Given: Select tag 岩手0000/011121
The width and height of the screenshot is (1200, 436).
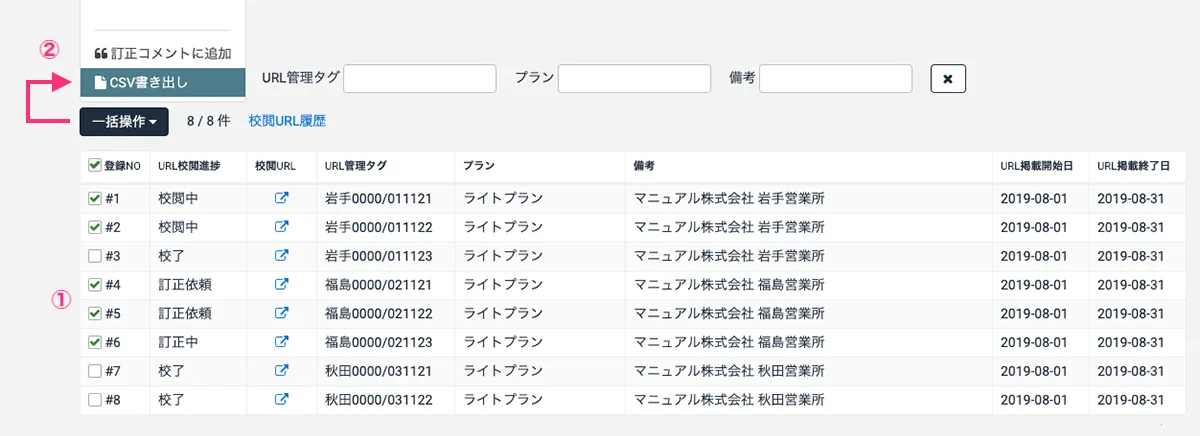Looking at the screenshot, I should pyautogui.click(x=379, y=199).
